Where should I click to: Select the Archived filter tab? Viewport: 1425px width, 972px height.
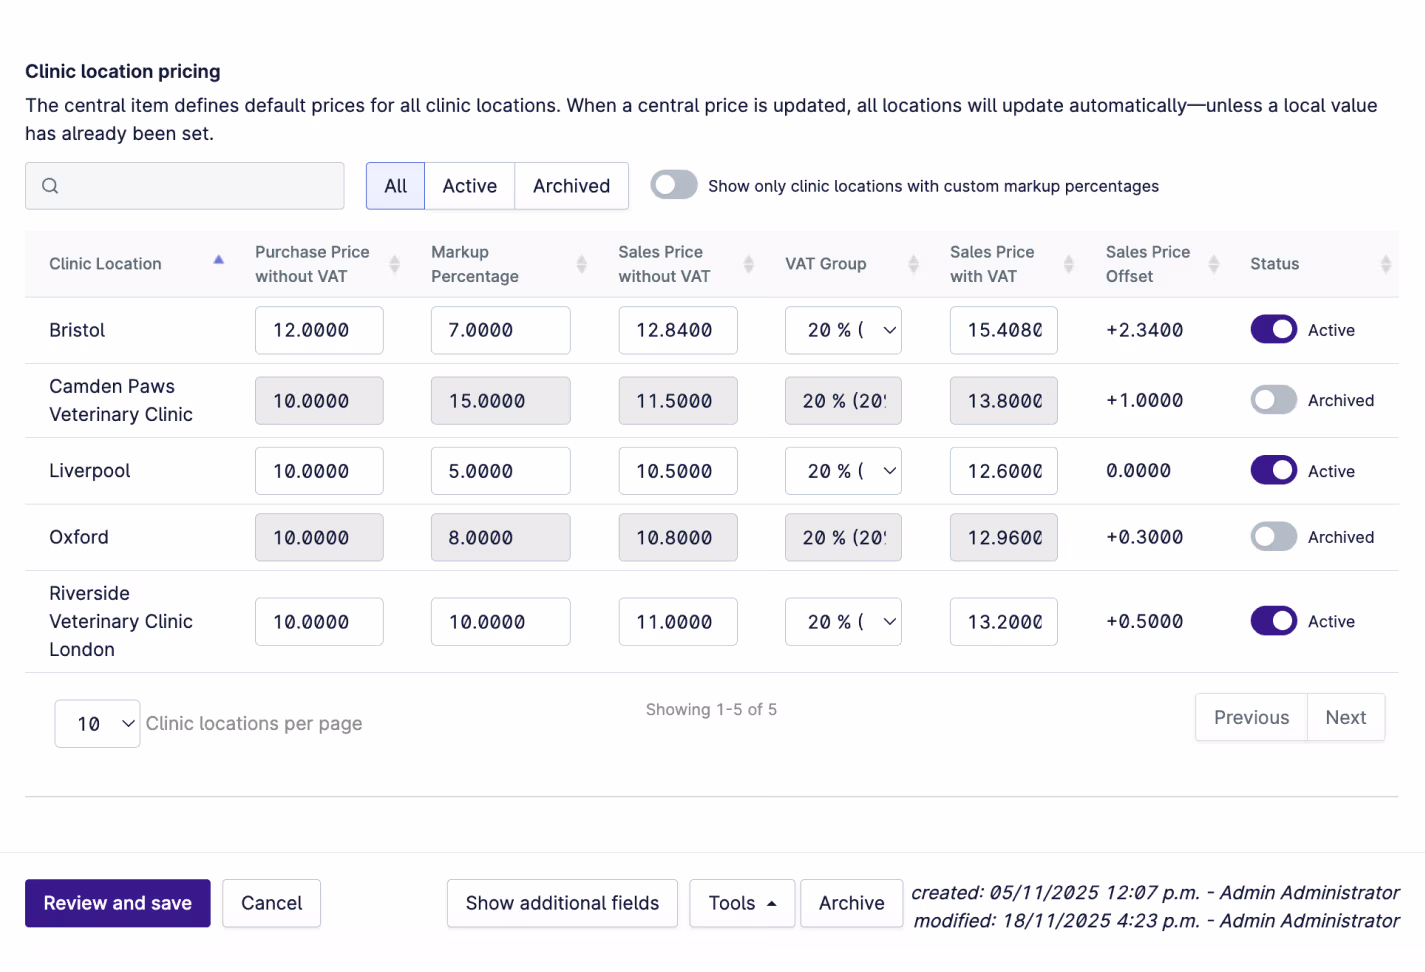(571, 185)
